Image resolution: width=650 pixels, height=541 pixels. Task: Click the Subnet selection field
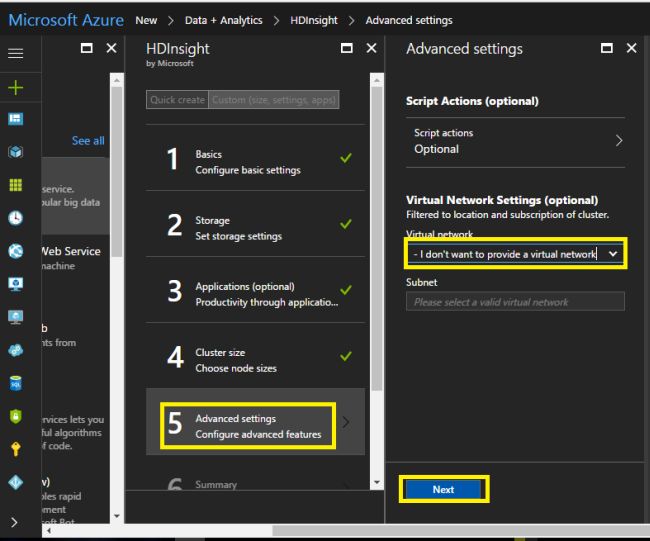tap(515, 301)
